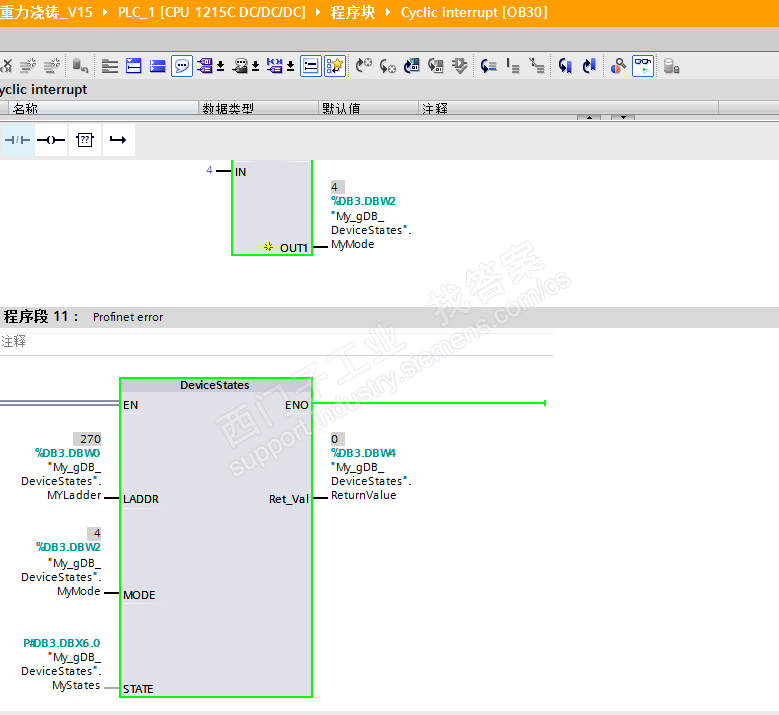Click the IN pin of the move box
Viewport: 779px width, 715px height.
[x=240, y=172]
